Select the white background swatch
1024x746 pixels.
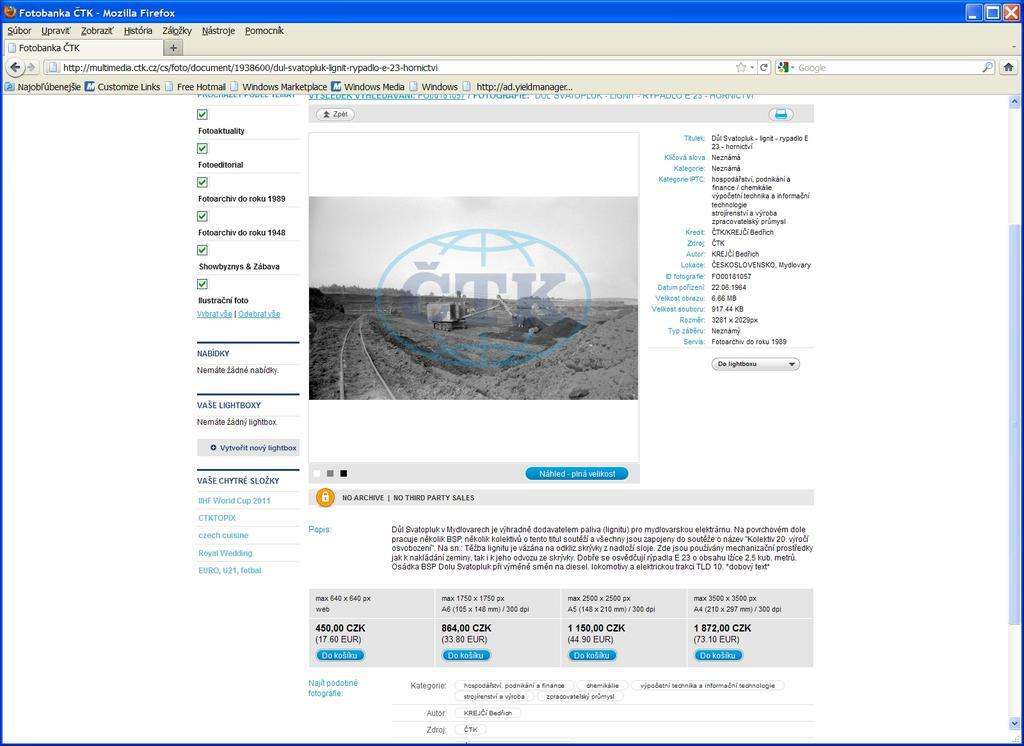tap(317, 474)
